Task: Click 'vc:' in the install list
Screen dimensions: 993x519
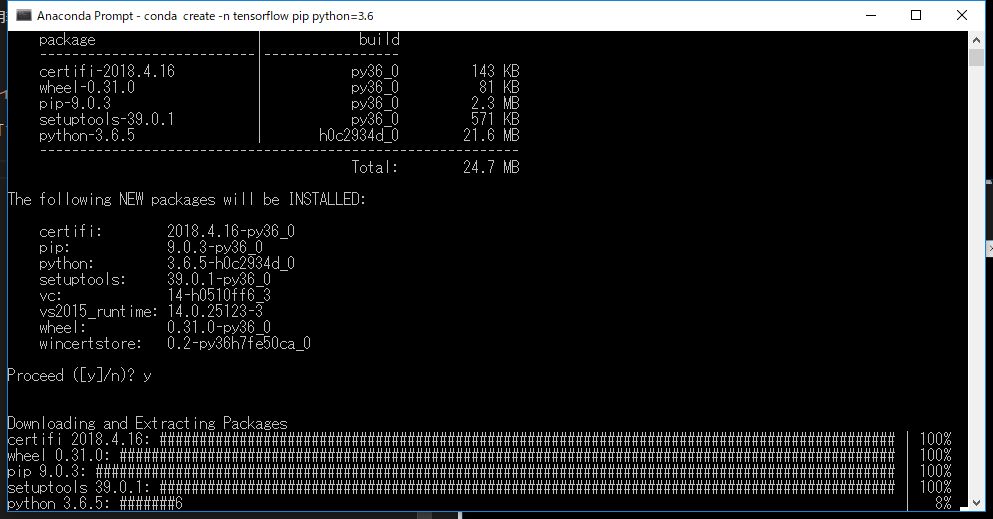Action: tap(50, 296)
